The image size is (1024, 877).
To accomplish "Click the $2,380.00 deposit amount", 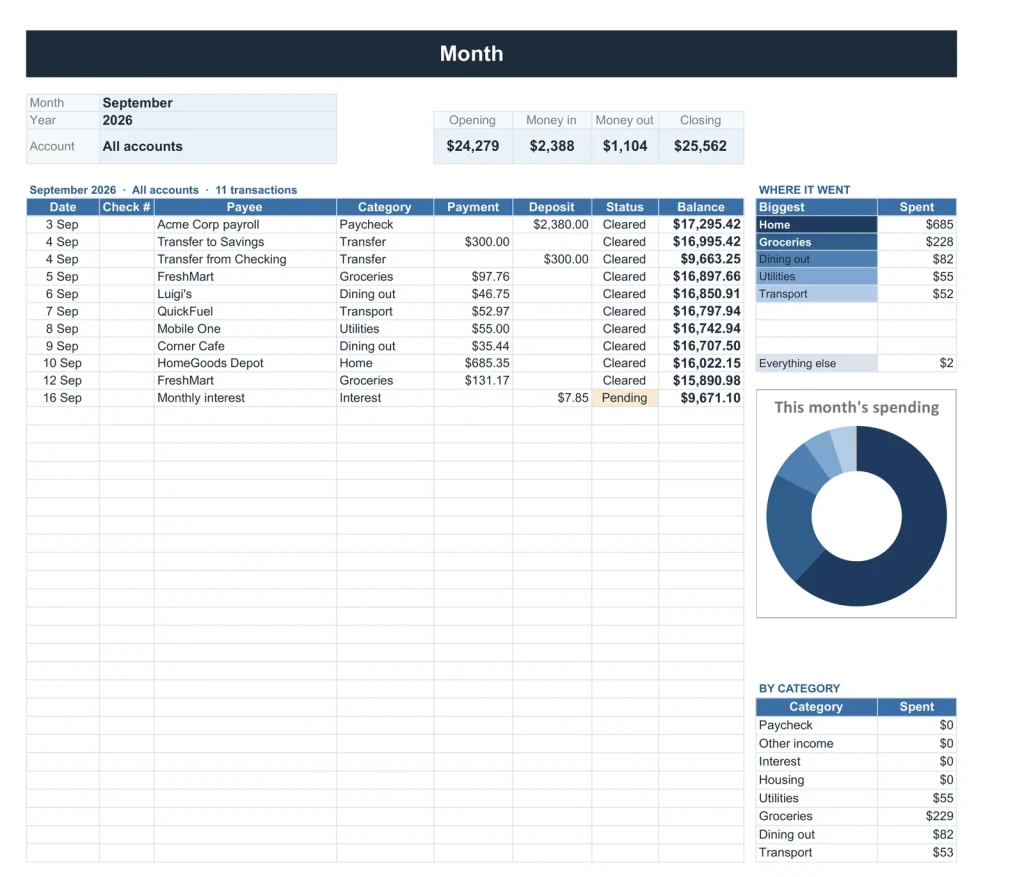I will 552,225.
